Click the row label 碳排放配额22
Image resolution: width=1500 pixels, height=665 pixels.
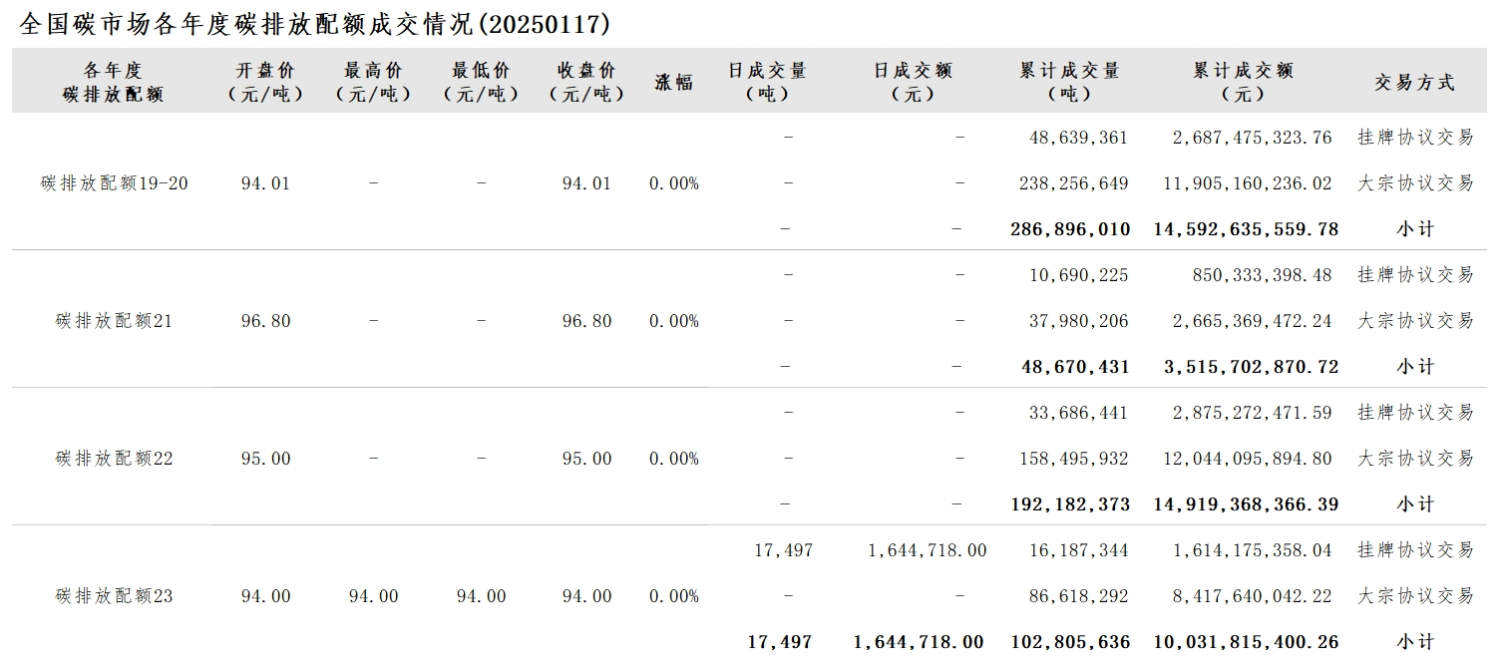coord(114,458)
